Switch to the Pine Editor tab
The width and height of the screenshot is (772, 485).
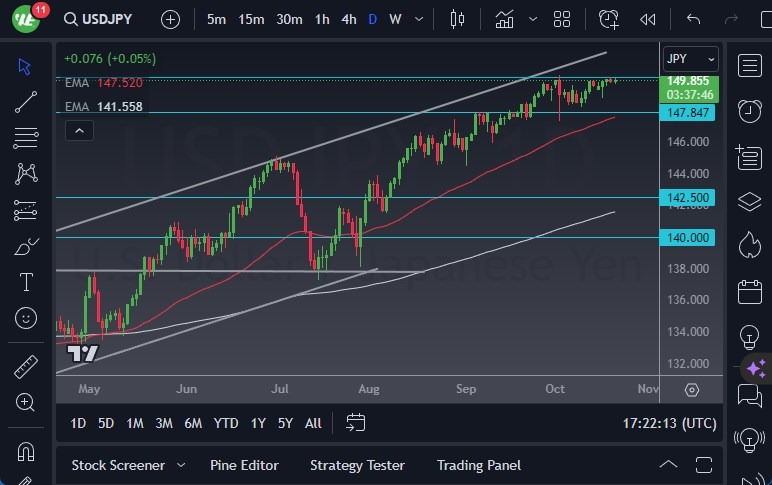pos(244,465)
